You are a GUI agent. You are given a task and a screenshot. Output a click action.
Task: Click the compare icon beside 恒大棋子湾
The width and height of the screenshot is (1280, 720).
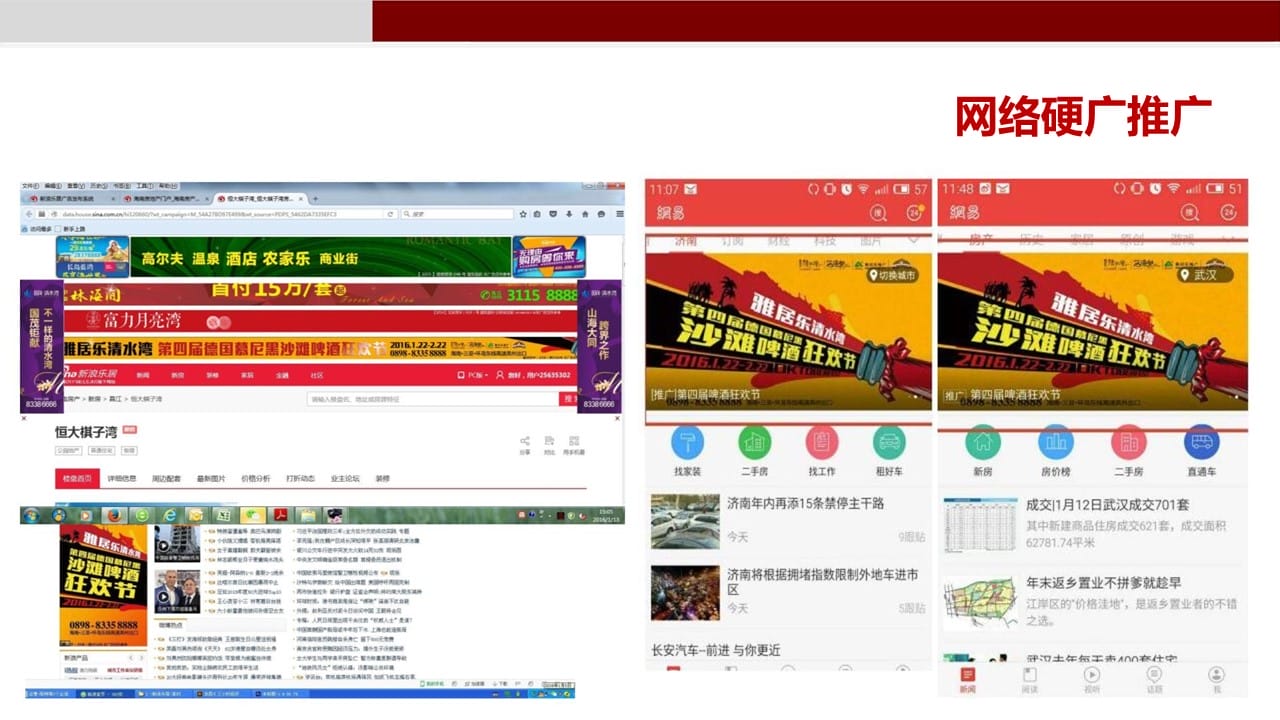pyautogui.click(x=549, y=442)
